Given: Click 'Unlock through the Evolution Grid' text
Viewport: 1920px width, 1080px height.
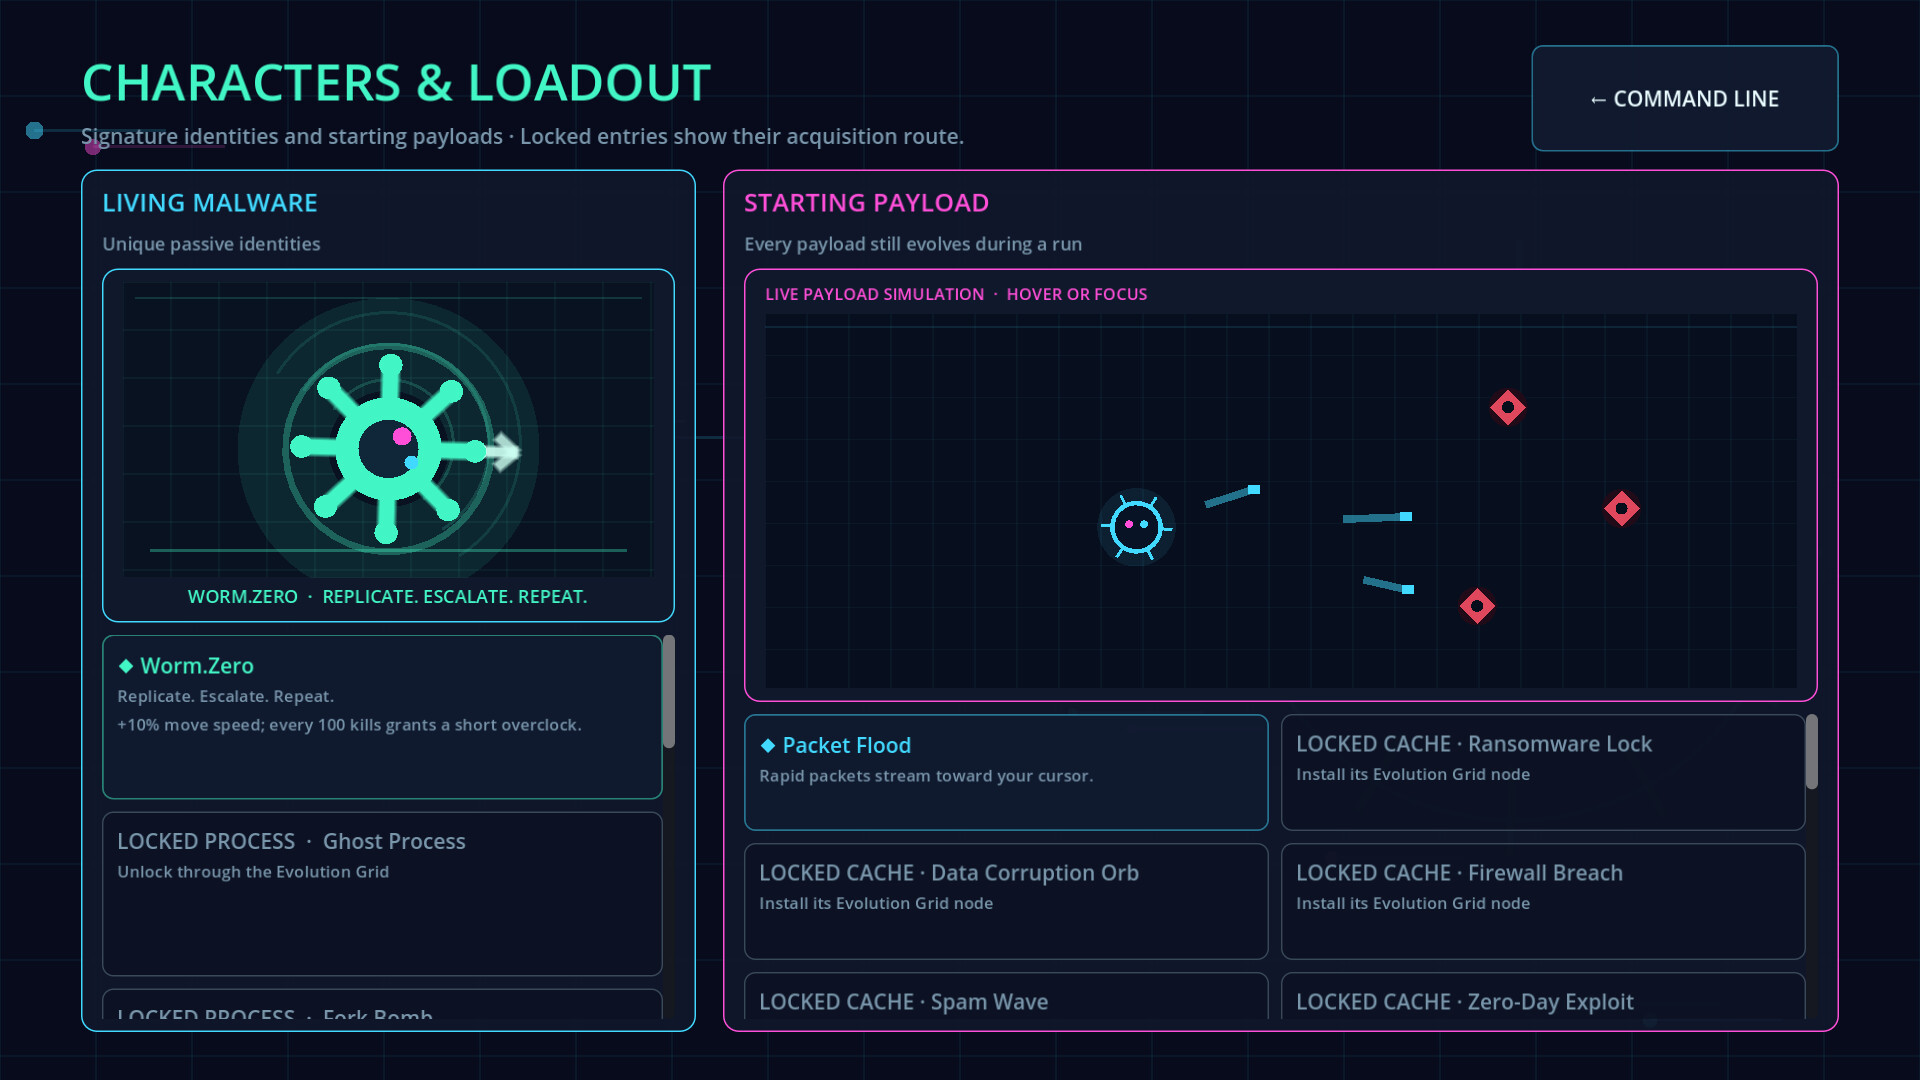Looking at the screenshot, I should coord(253,872).
